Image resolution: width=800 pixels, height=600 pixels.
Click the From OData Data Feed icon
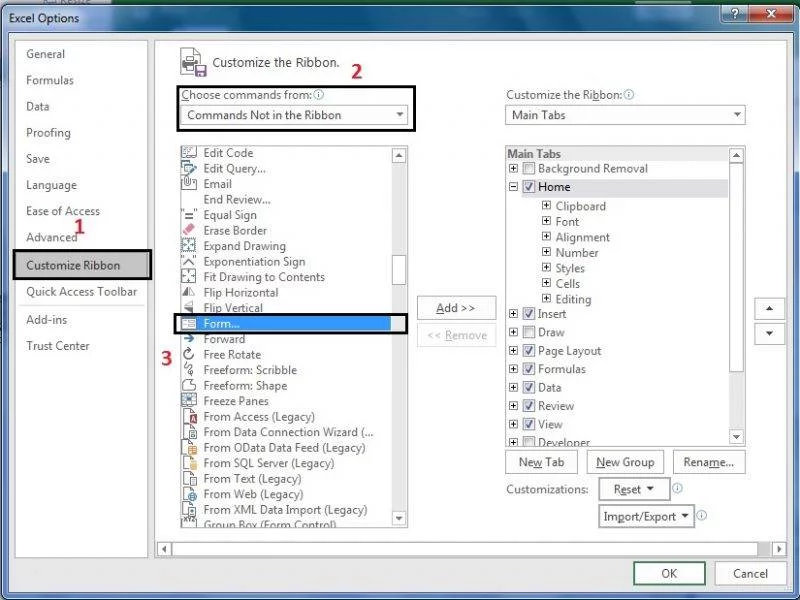[190, 447]
